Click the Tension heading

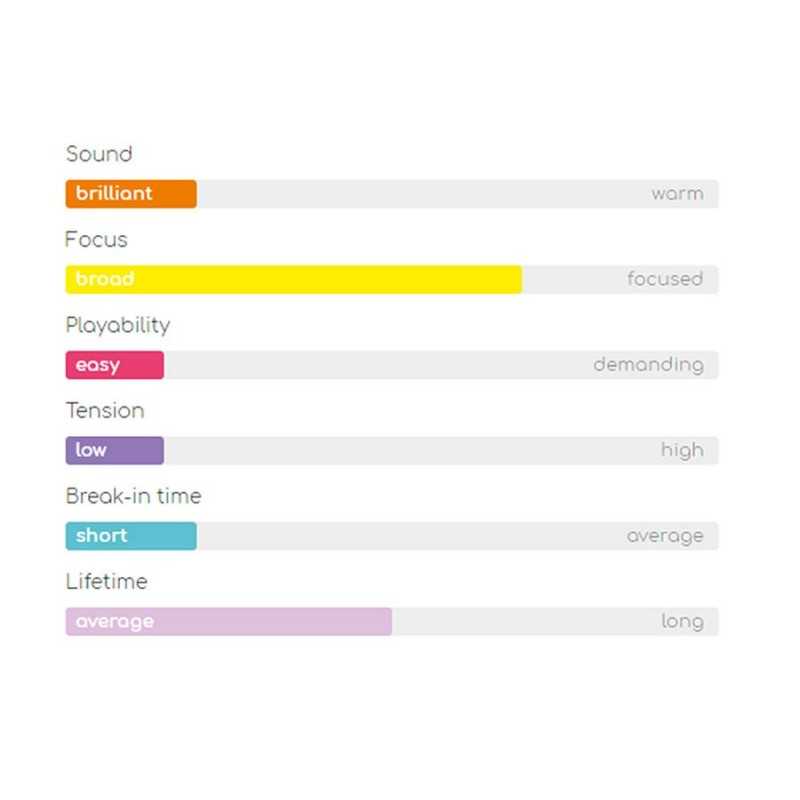pyautogui.click(x=105, y=411)
